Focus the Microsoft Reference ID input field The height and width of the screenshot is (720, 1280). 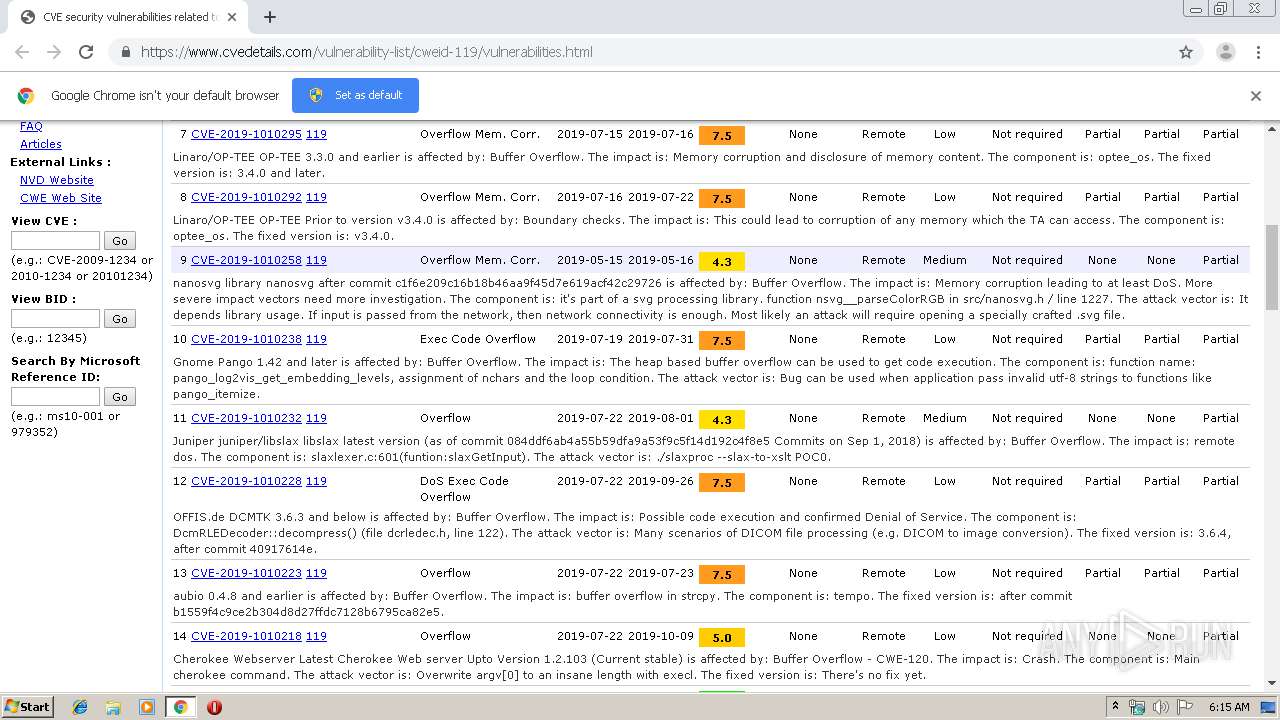point(55,396)
